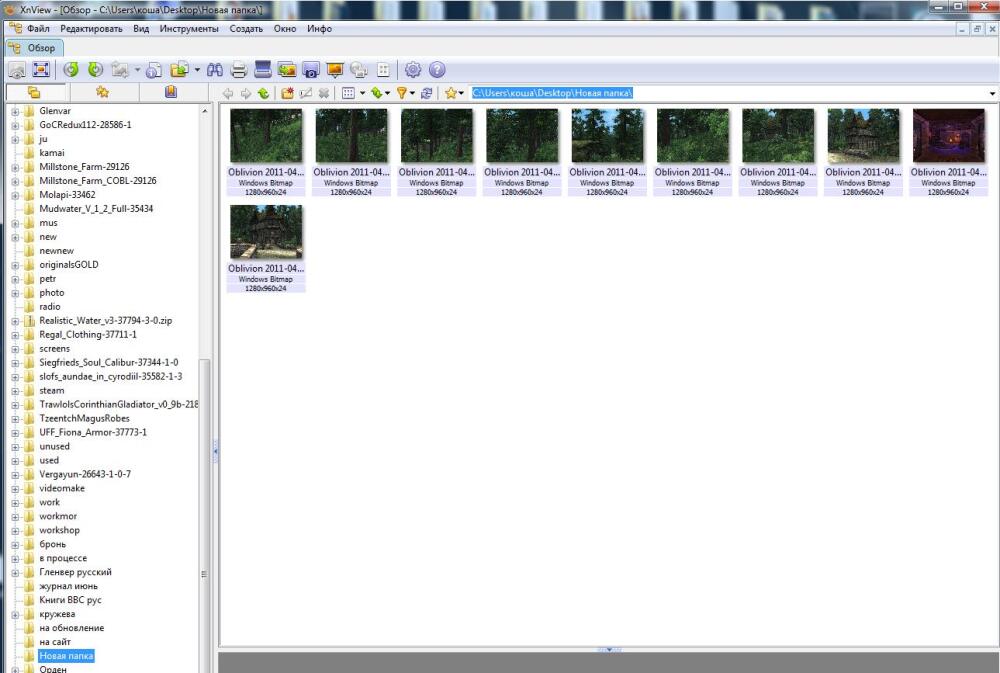
Task: Click the filter funnel icon
Action: [402, 94]
